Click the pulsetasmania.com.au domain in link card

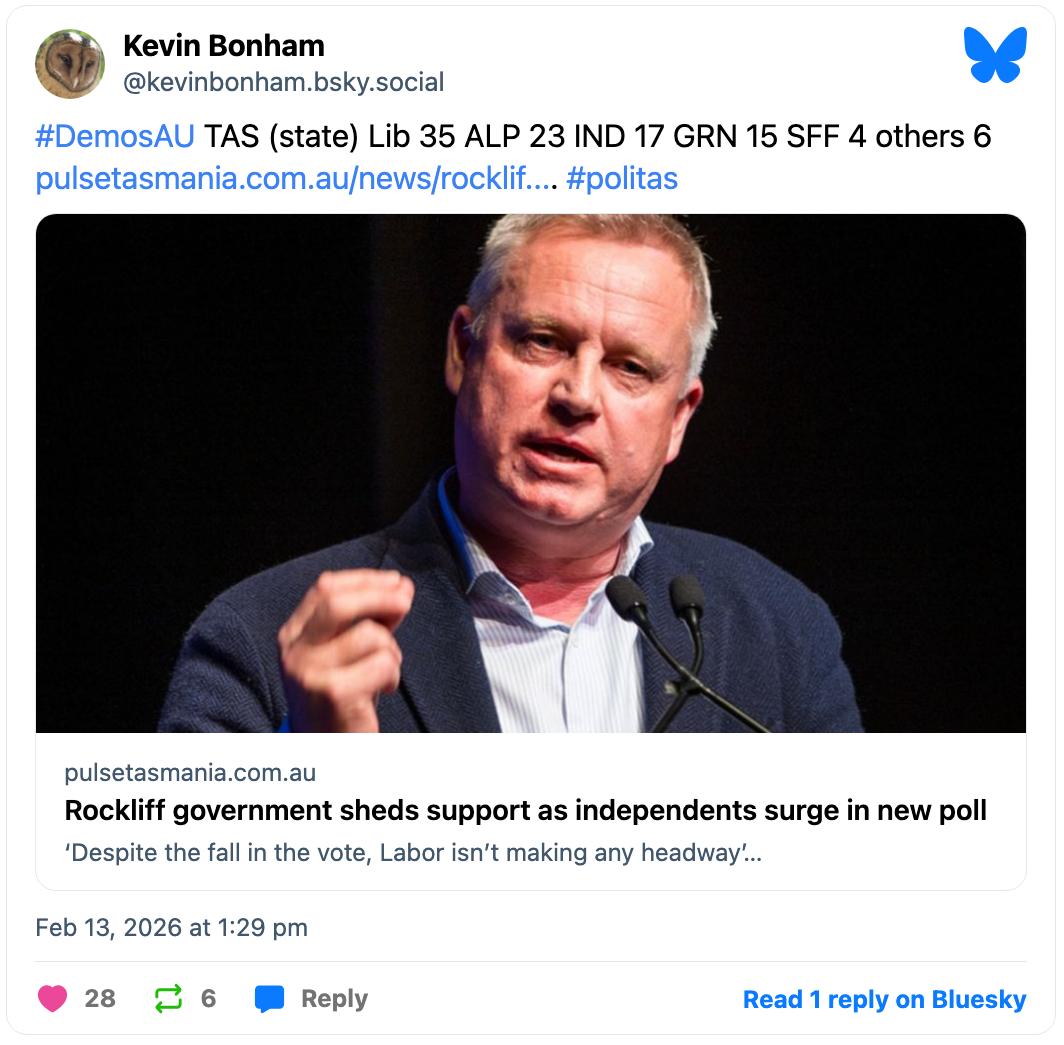190,773
